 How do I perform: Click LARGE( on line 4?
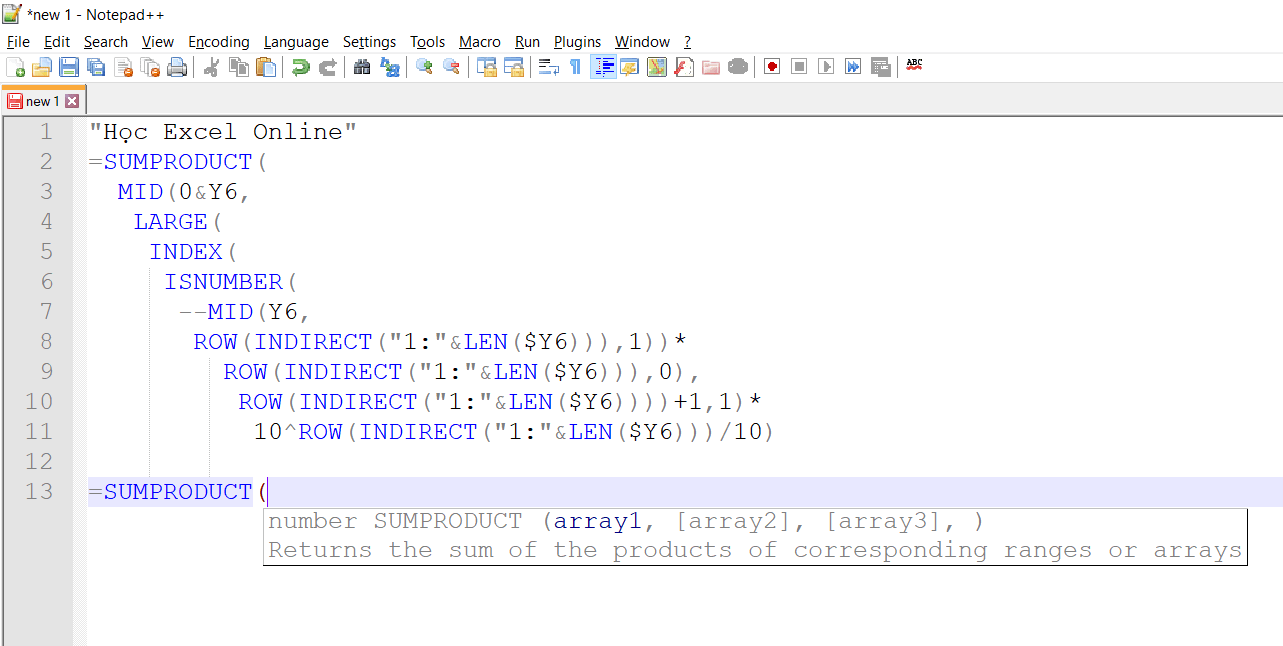click(178, 221)
